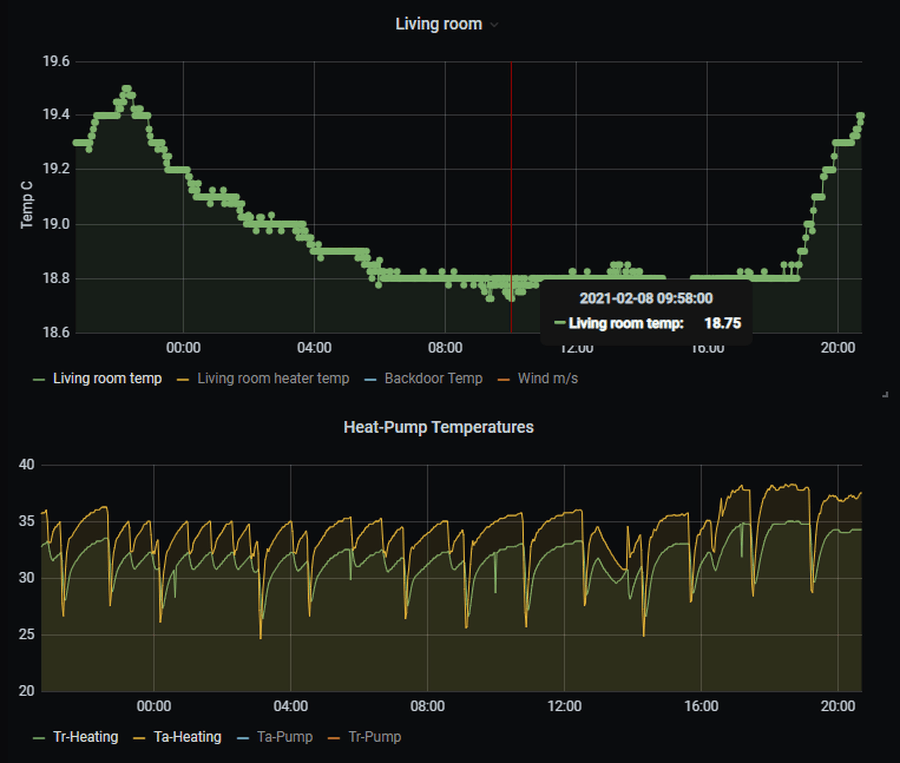Screen dimensions: 900x763
Task: Click blue swatch next to Backdoor Temp
Action: point(370,379)
